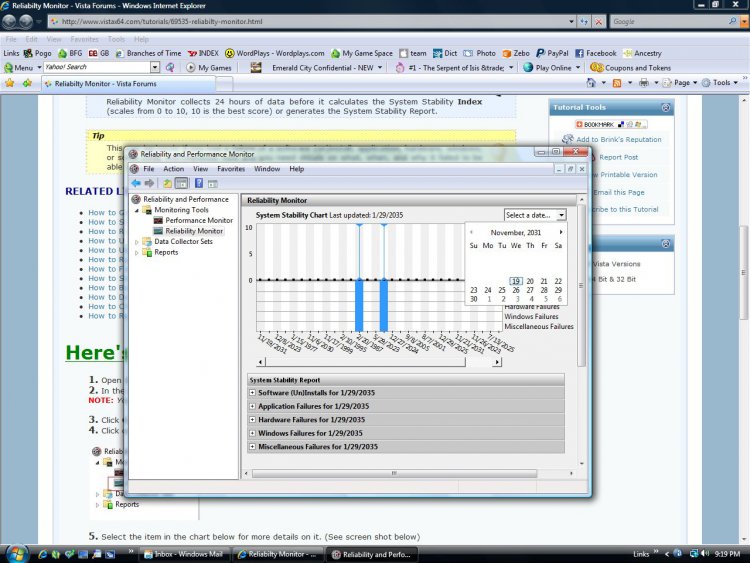Click the IE Home icon
This screenshot has width=750, height=563.
pos(591,83)
